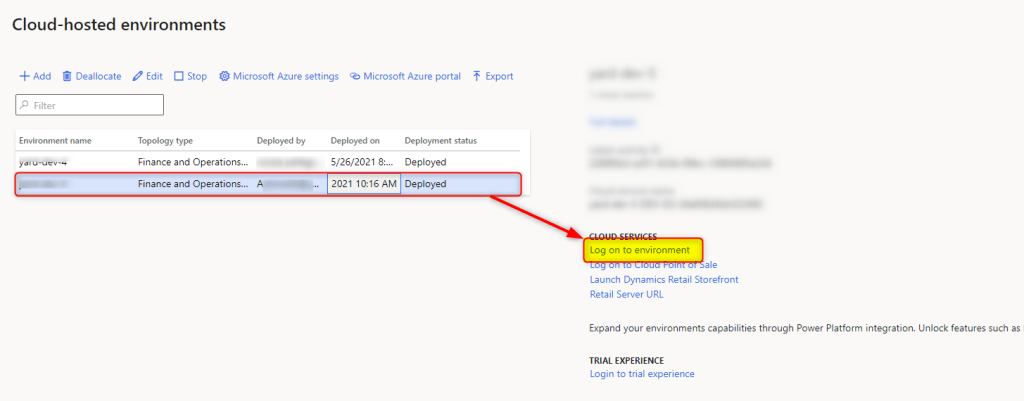Click the Edit pencil icon
1024x401 pixels.
pos(138,76)
